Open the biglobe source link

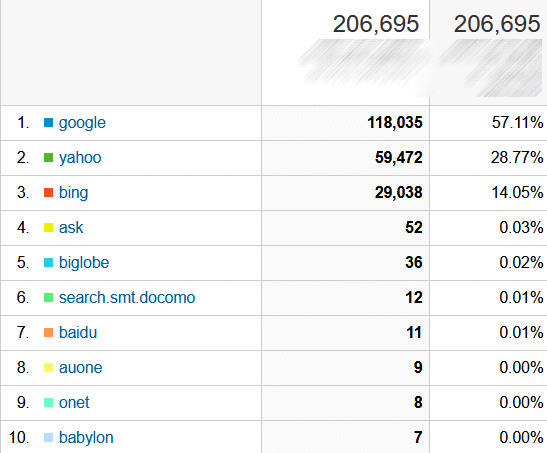coord(84,263)
